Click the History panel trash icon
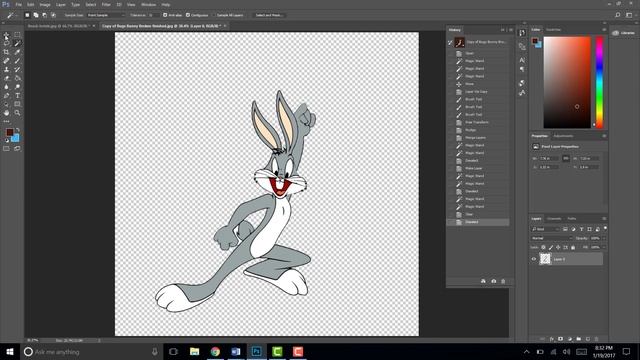This screenshot has height=360, width=640. (x=503, y=281)
